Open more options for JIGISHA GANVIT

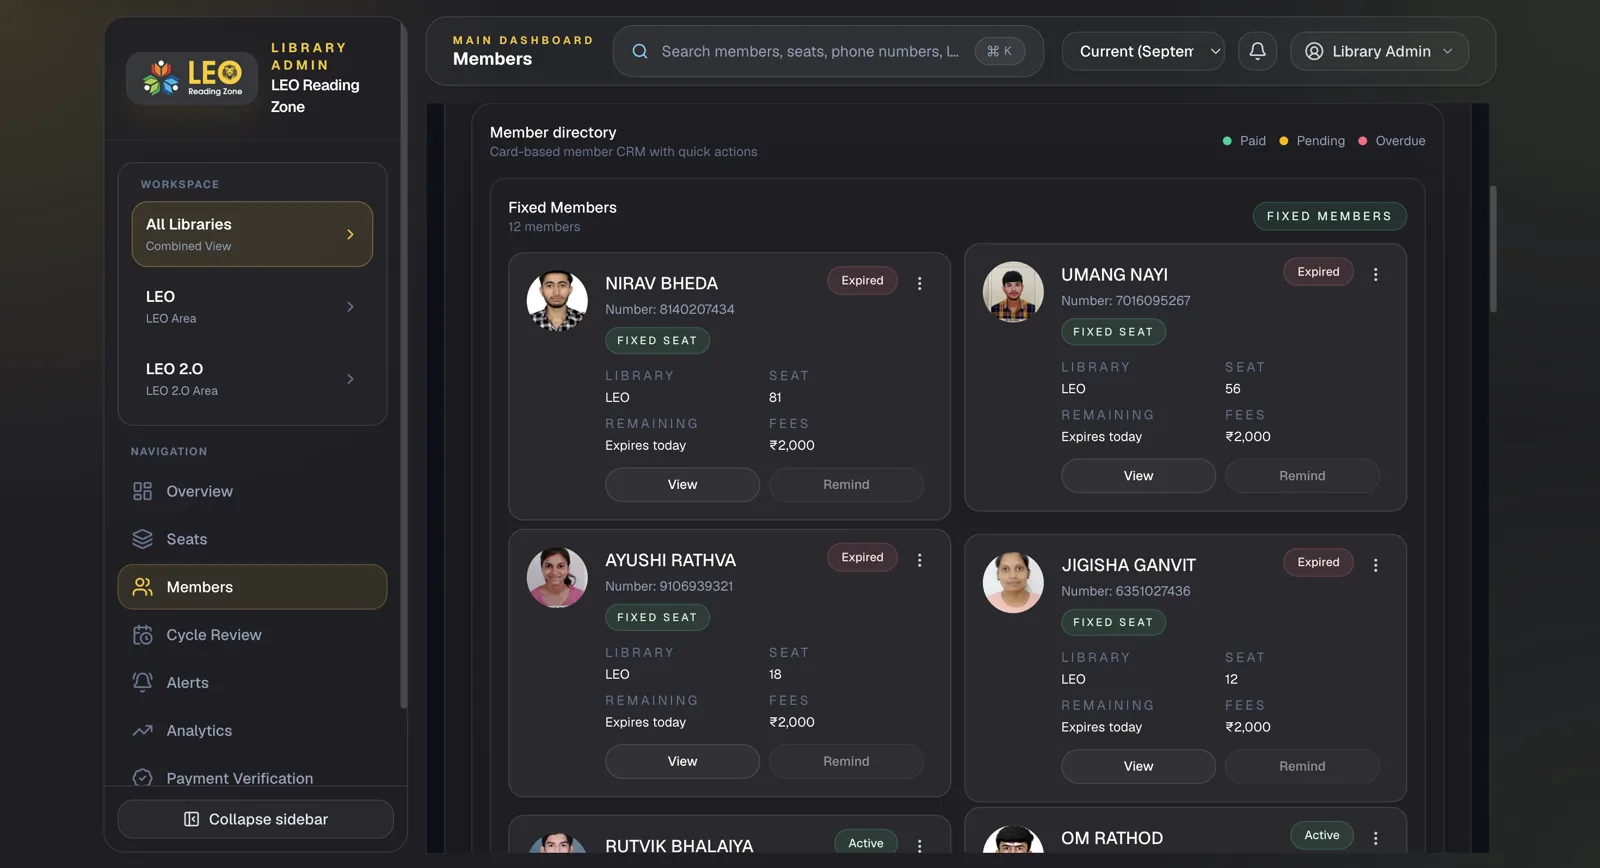pyautogui.click(x=1376, y=565)
